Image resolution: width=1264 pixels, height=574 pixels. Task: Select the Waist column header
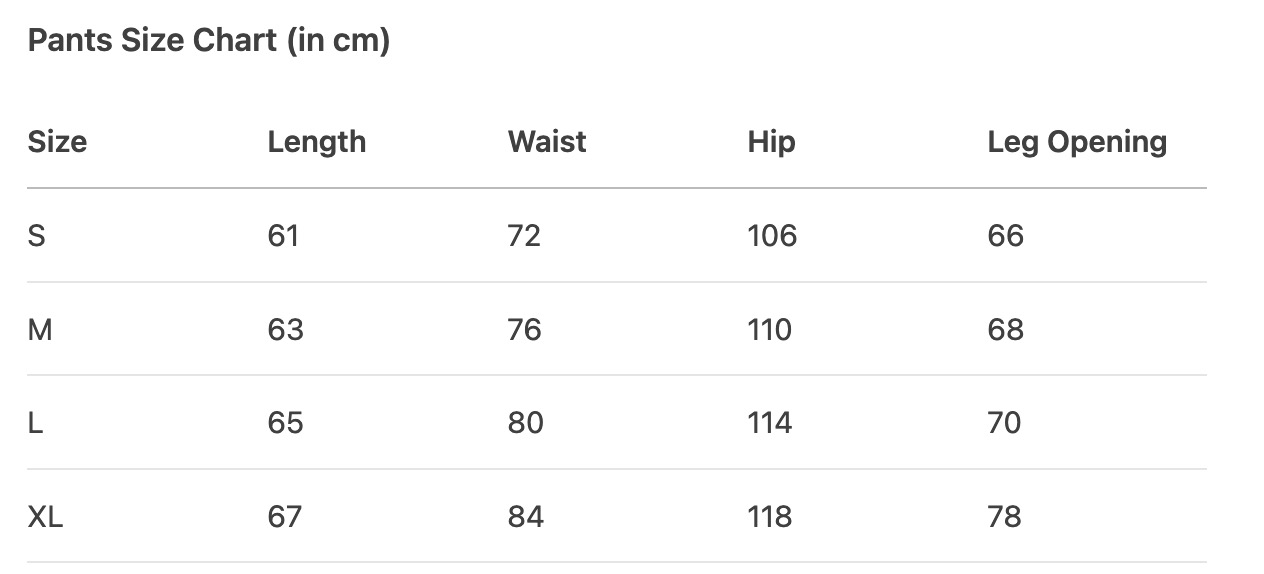(546, 142)
